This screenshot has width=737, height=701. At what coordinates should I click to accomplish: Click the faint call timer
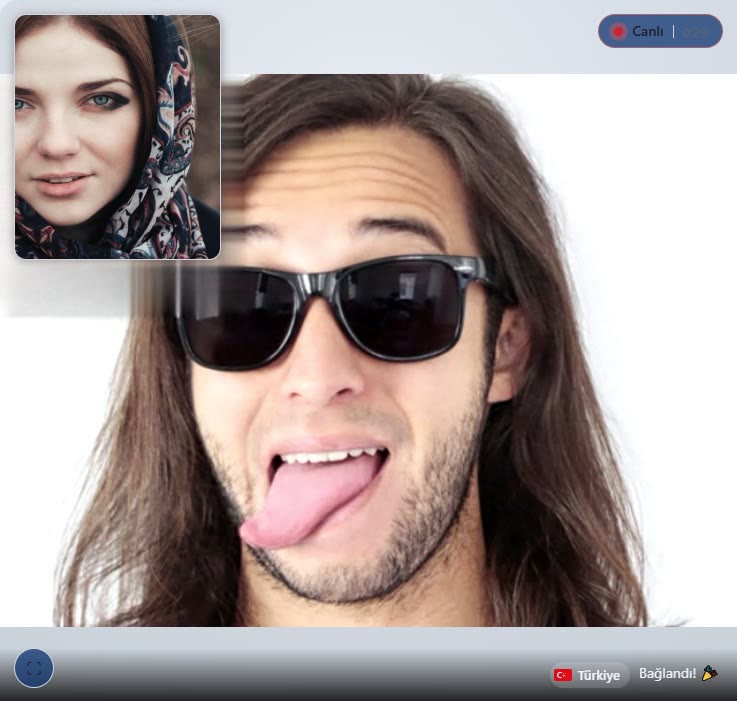coord(695,32)
